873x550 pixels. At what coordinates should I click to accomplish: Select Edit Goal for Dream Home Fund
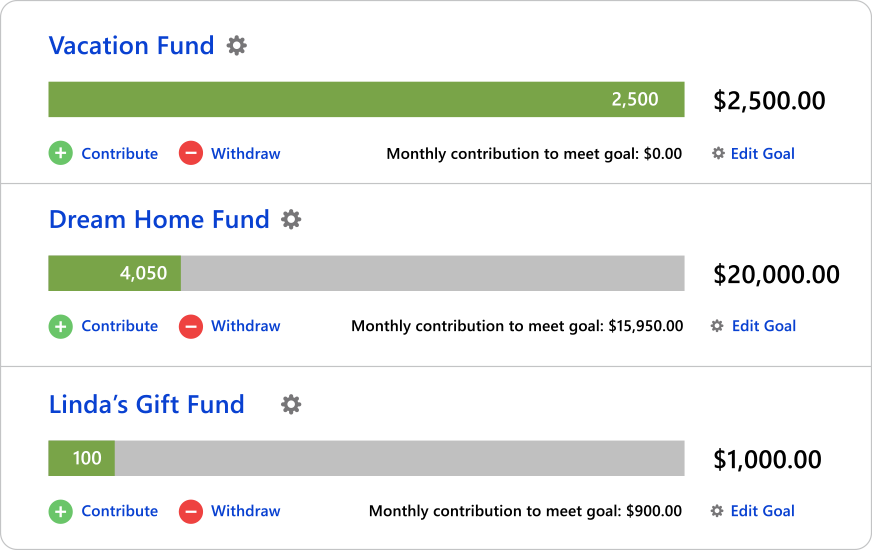764,326
